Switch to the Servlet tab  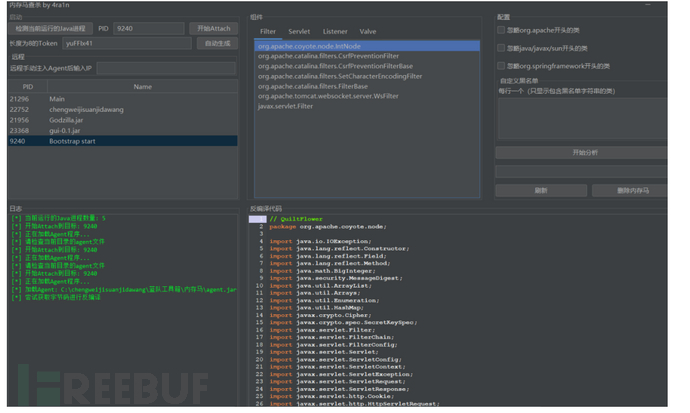coord(299,32)
